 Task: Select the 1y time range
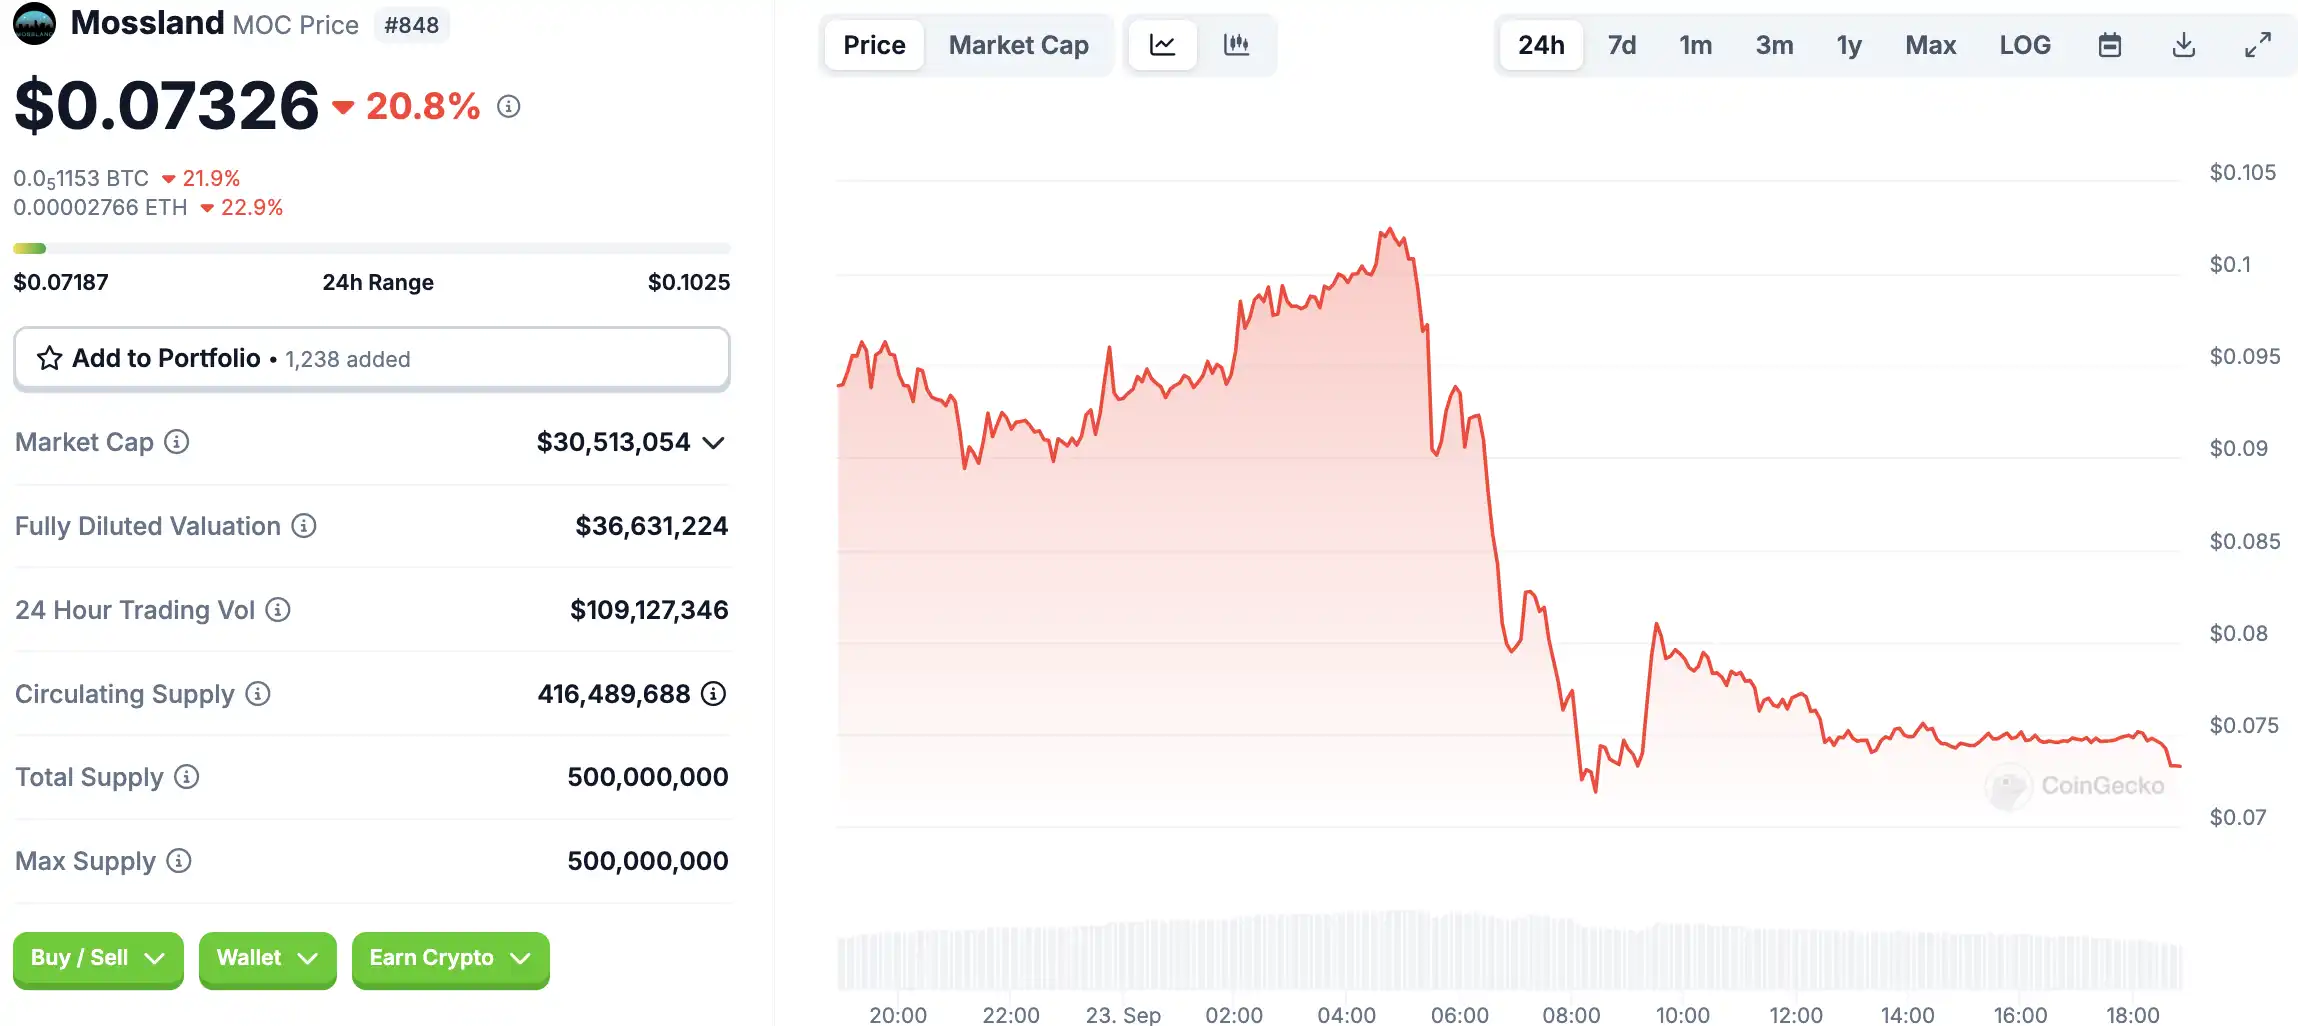tap(1849, 45)
